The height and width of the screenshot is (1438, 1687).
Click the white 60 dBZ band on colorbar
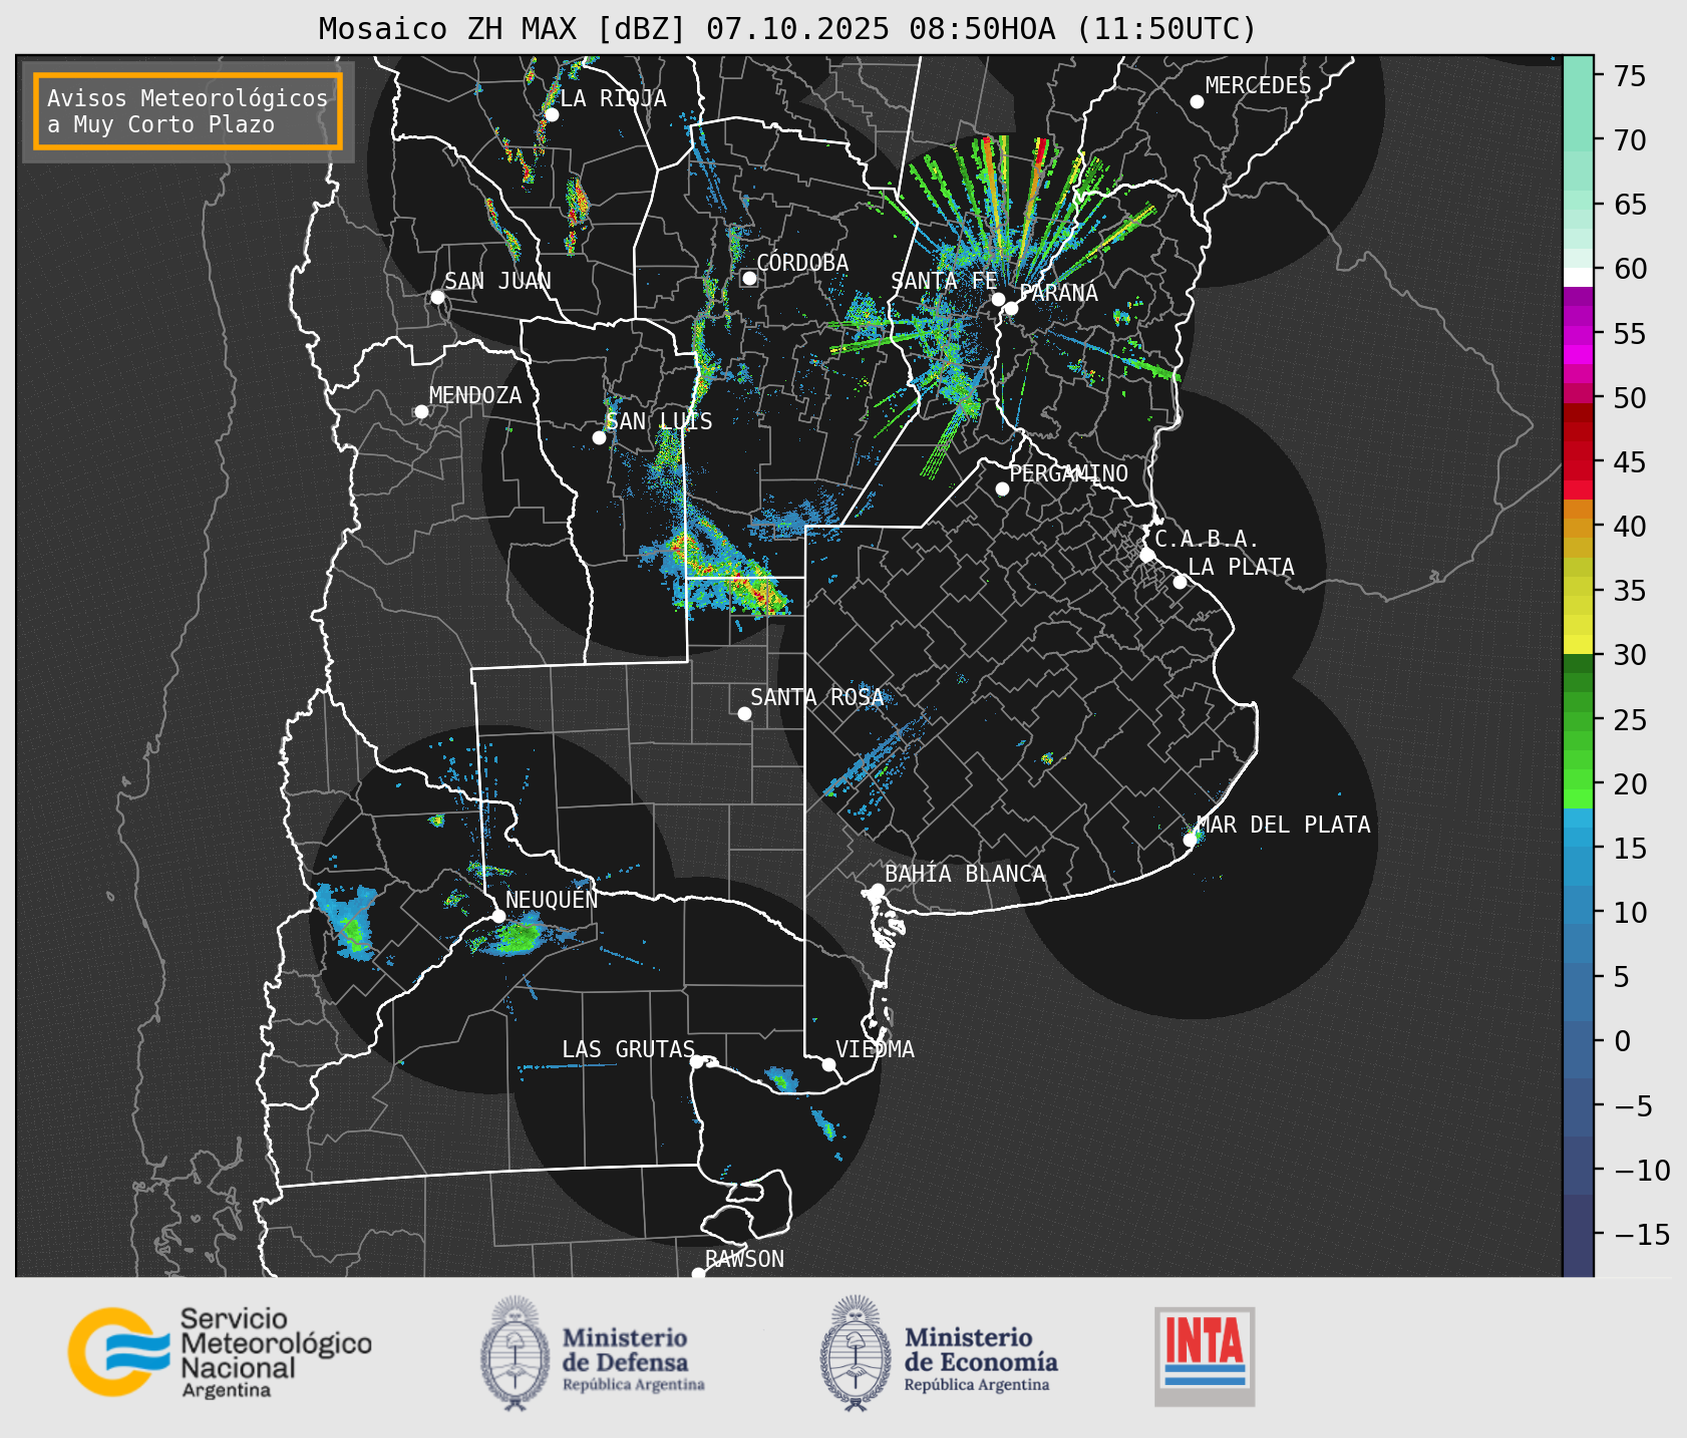1577,276
